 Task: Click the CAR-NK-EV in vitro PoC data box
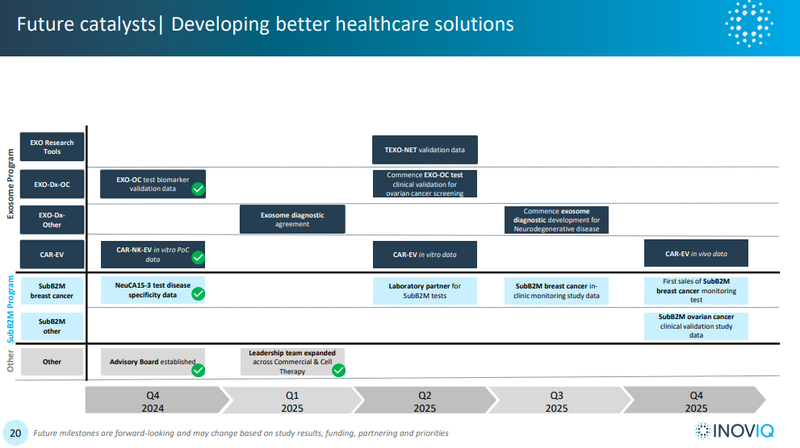pos(153,255)
